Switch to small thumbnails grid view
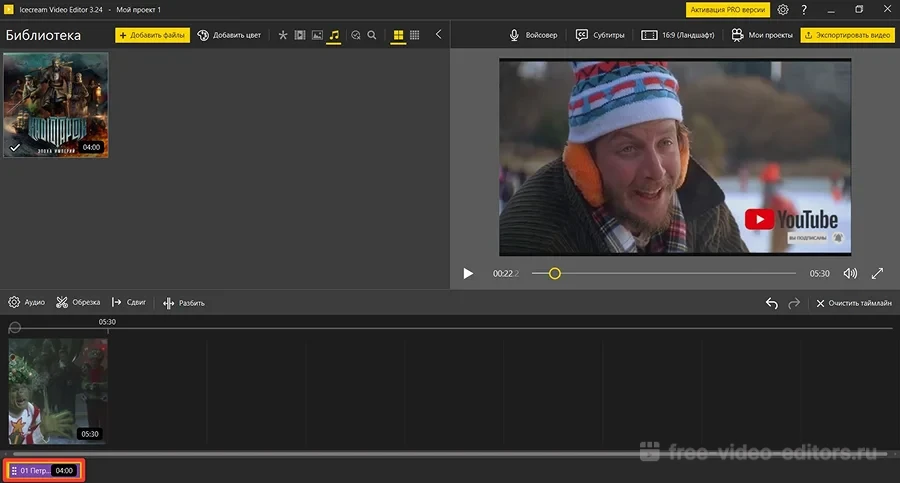The width and height of the screenshot is (900, 483). pyautogui.click(x=414, y=35)
